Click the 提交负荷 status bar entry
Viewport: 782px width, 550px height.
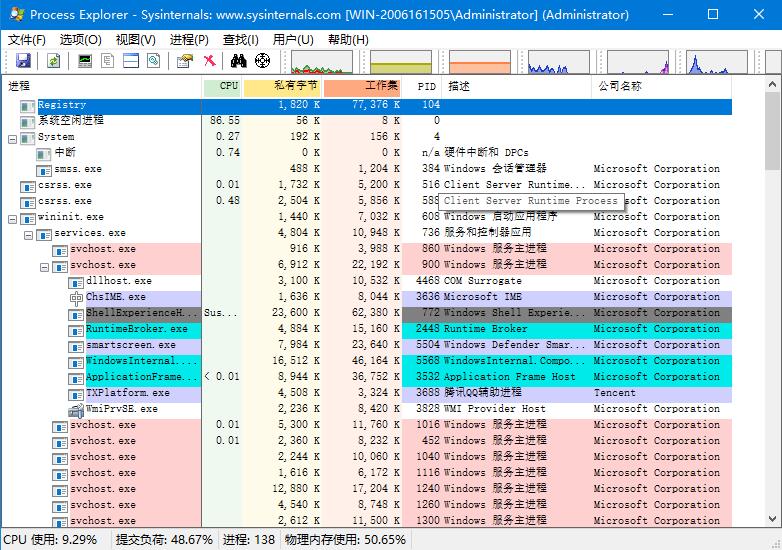pyautogui.click(x=164, y=540)
